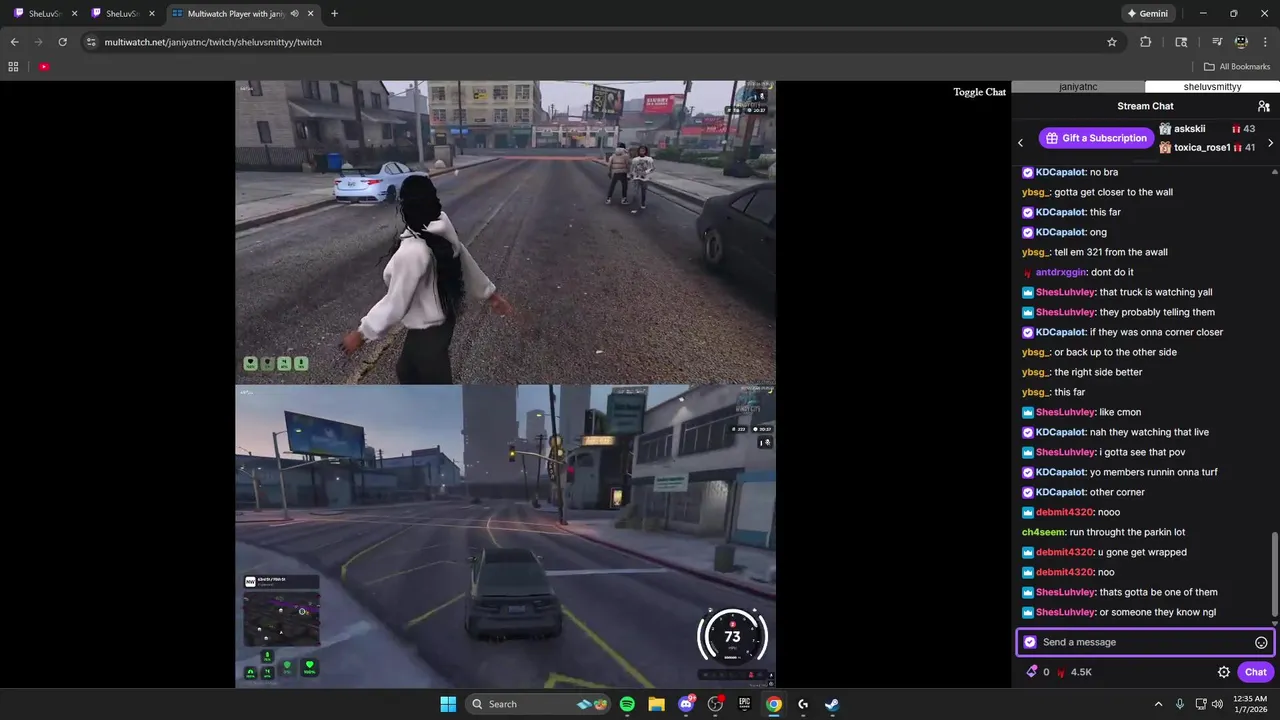Click the top janiyatnc stream video
This screenshot has height=720, width=1280.
(x=506, y=232)
